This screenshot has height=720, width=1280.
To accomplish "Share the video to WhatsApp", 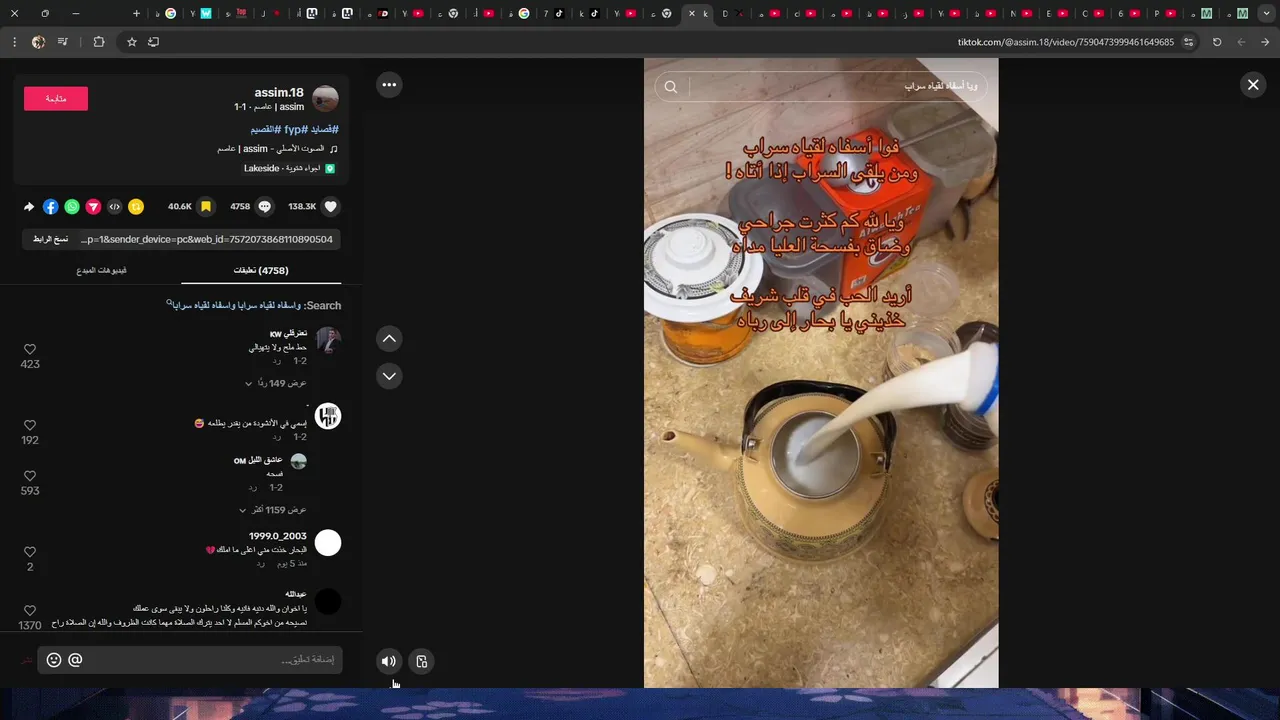I will click(72, 207).
